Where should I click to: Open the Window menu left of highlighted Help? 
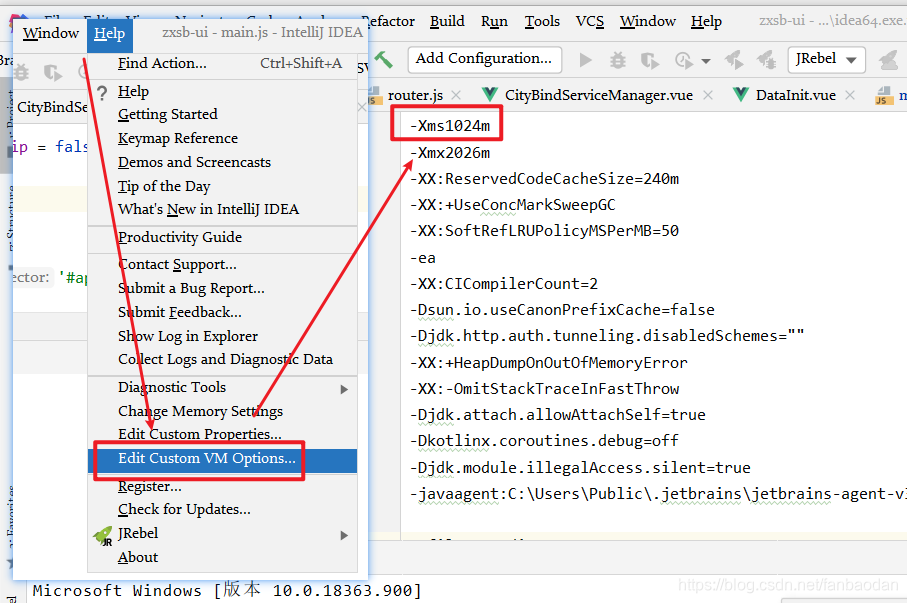pos(51,34)
